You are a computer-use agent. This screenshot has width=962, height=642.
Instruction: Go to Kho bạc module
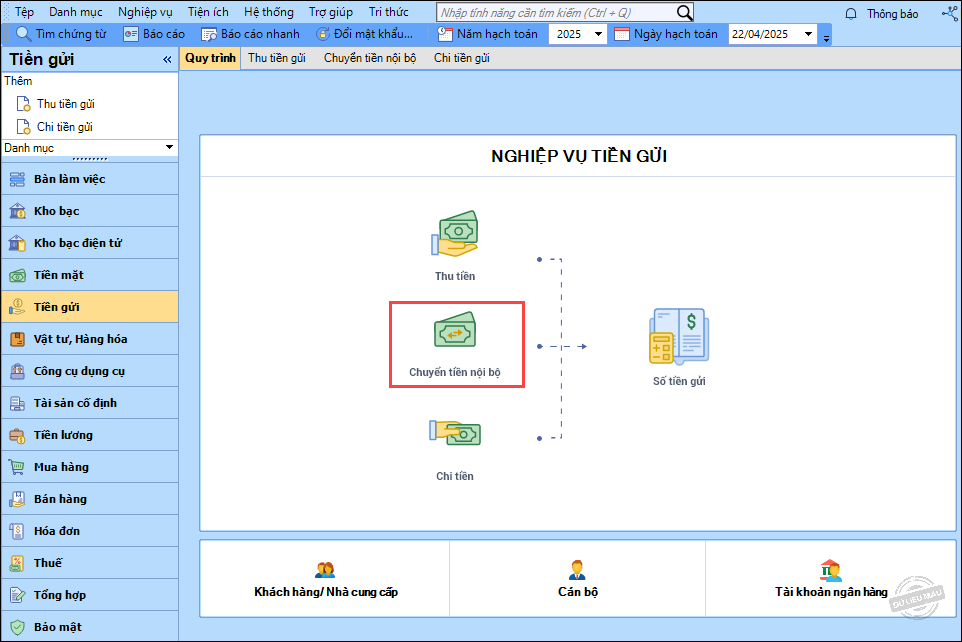pos(90,211)
